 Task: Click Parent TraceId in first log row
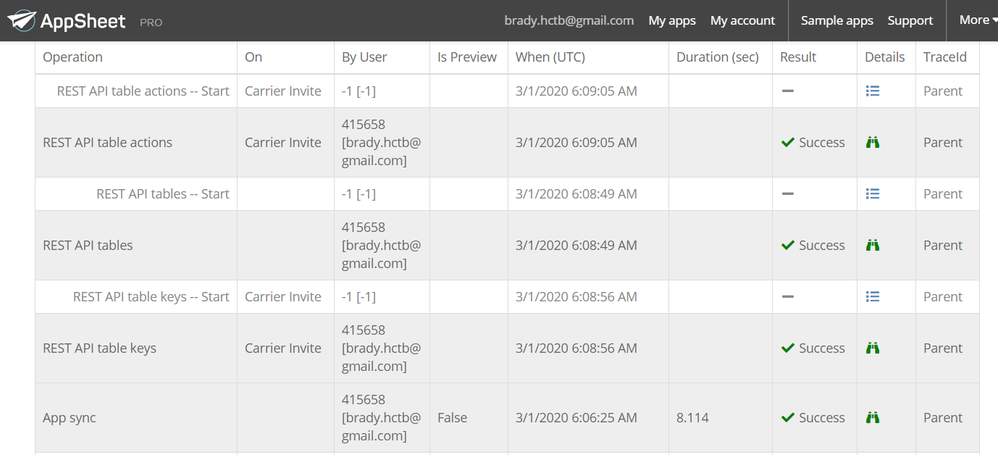pos(942,91)
